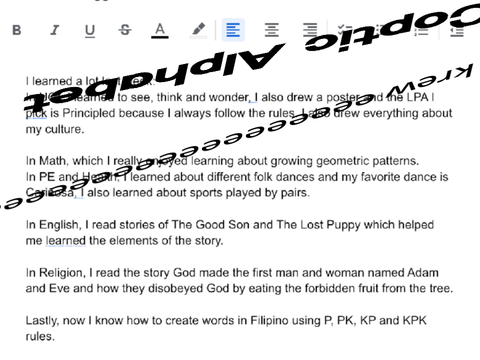Toggle bold formatting
This screenshot has height=360, width=480.
tap(17, 30)
